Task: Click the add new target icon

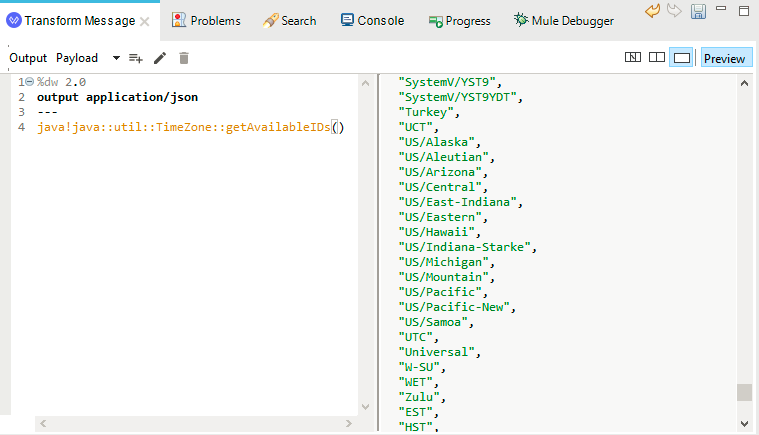Action: 136,59
